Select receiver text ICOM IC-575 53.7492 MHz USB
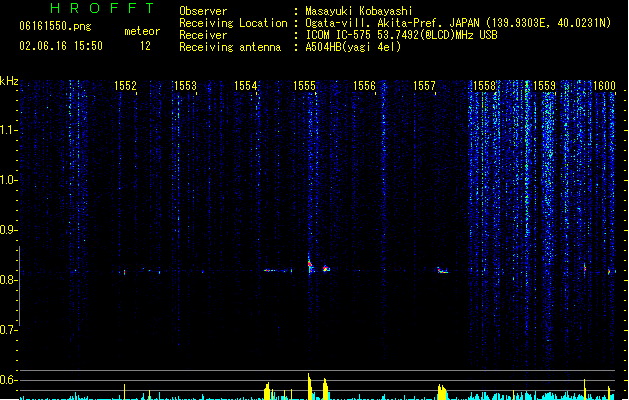The height and width of the screenshot is (400, 629). click(x=402, y=35)
